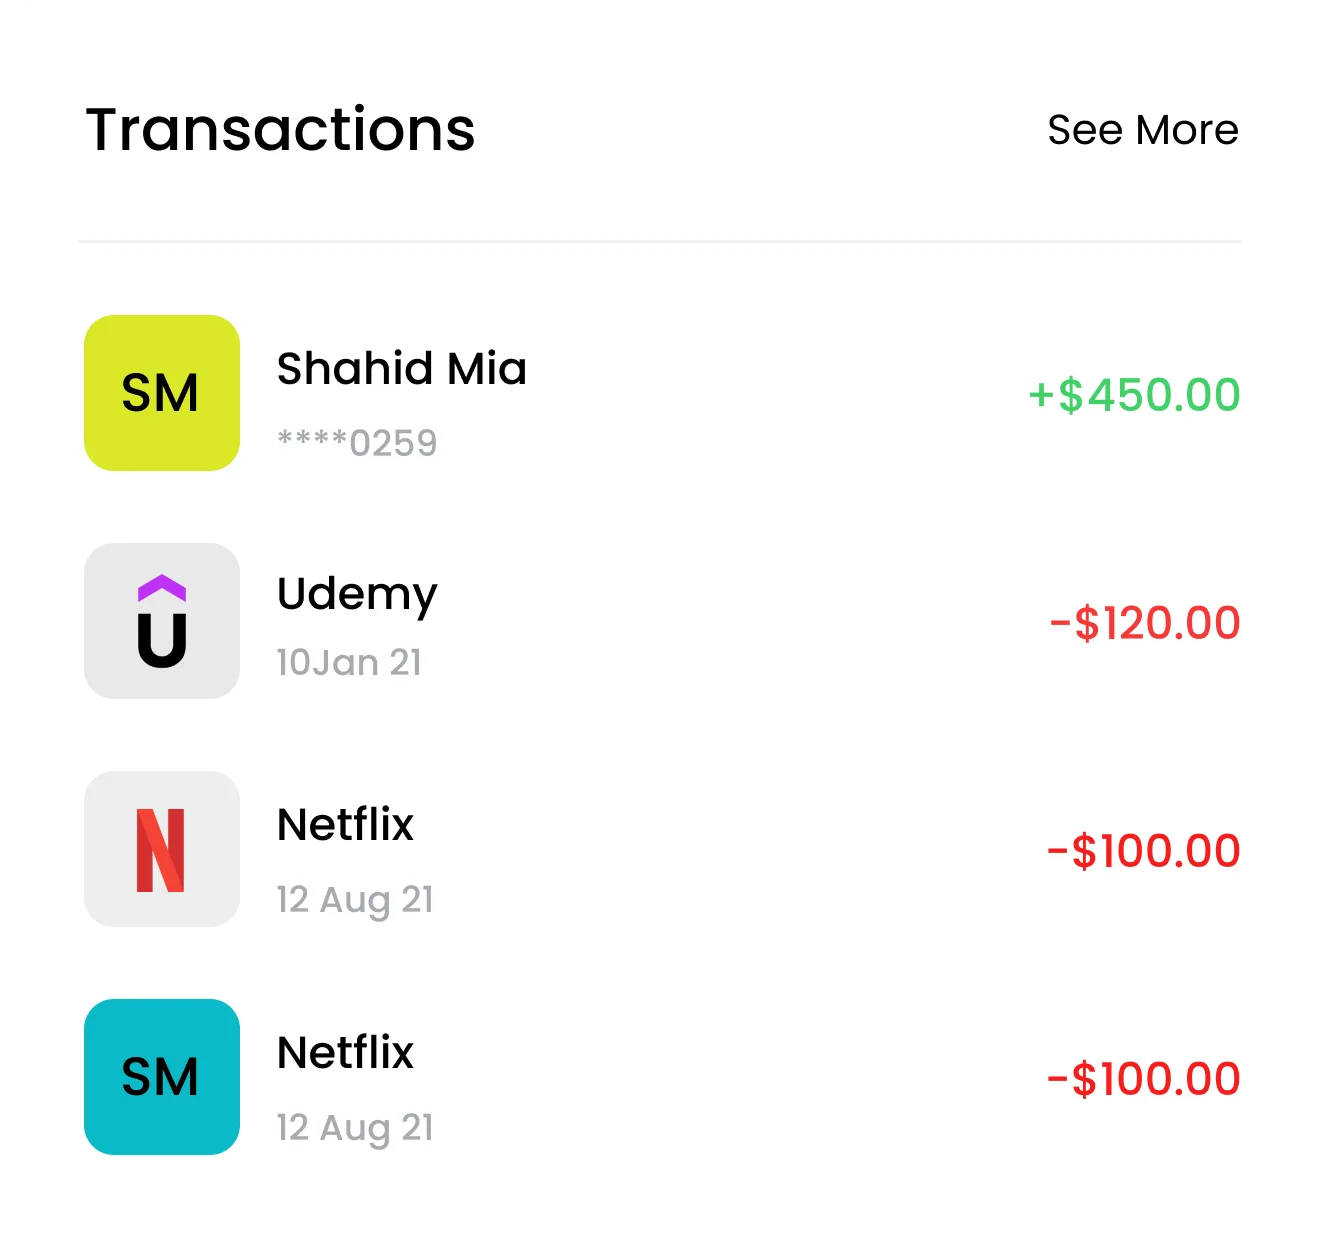Click the teal SM icon on the last transaction
The height and width of the screenshot is (1251, 1320).
161,1077
